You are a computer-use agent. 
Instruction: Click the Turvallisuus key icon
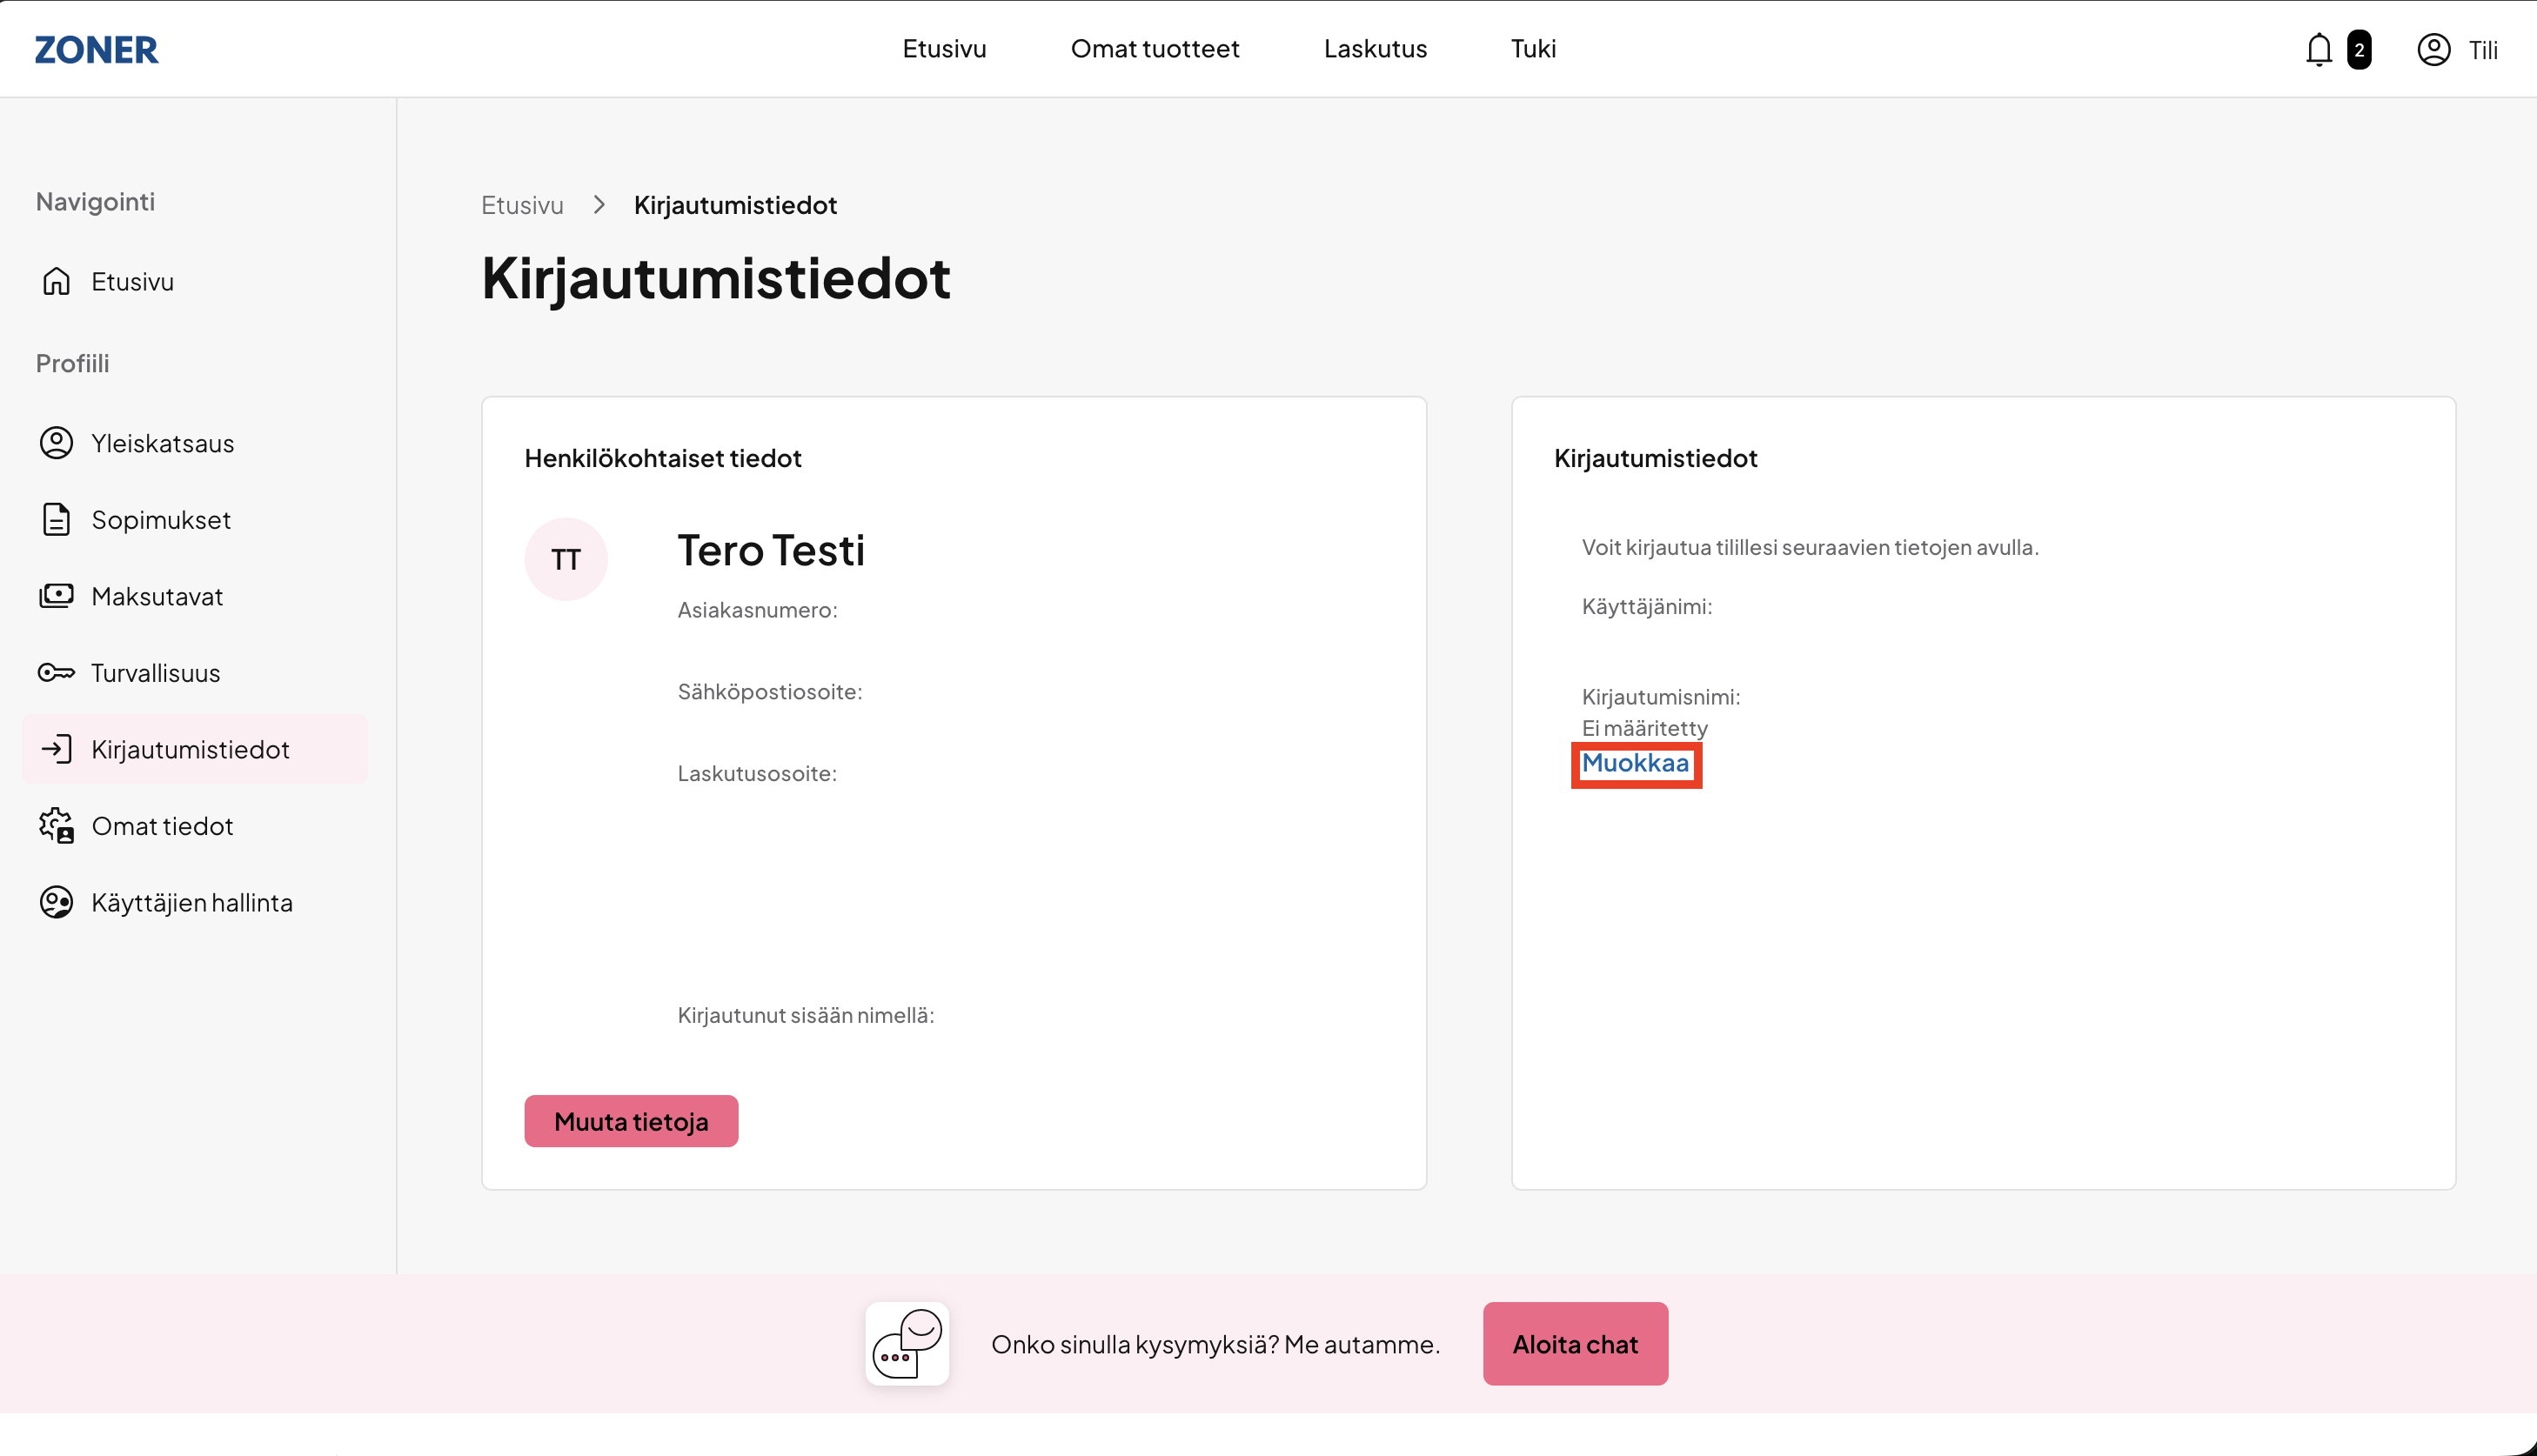[57, 673]
